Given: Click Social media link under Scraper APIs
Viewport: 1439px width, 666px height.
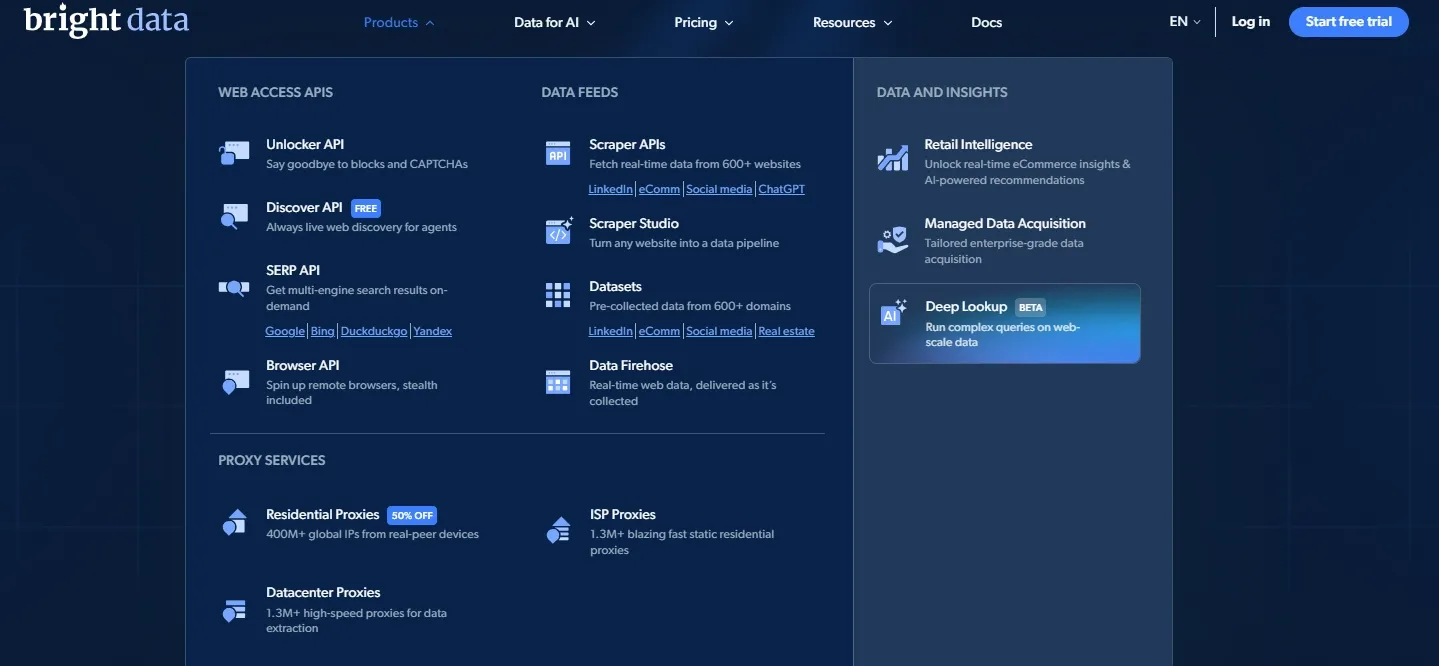Looking at the screenshot, I should click(719, 189).
